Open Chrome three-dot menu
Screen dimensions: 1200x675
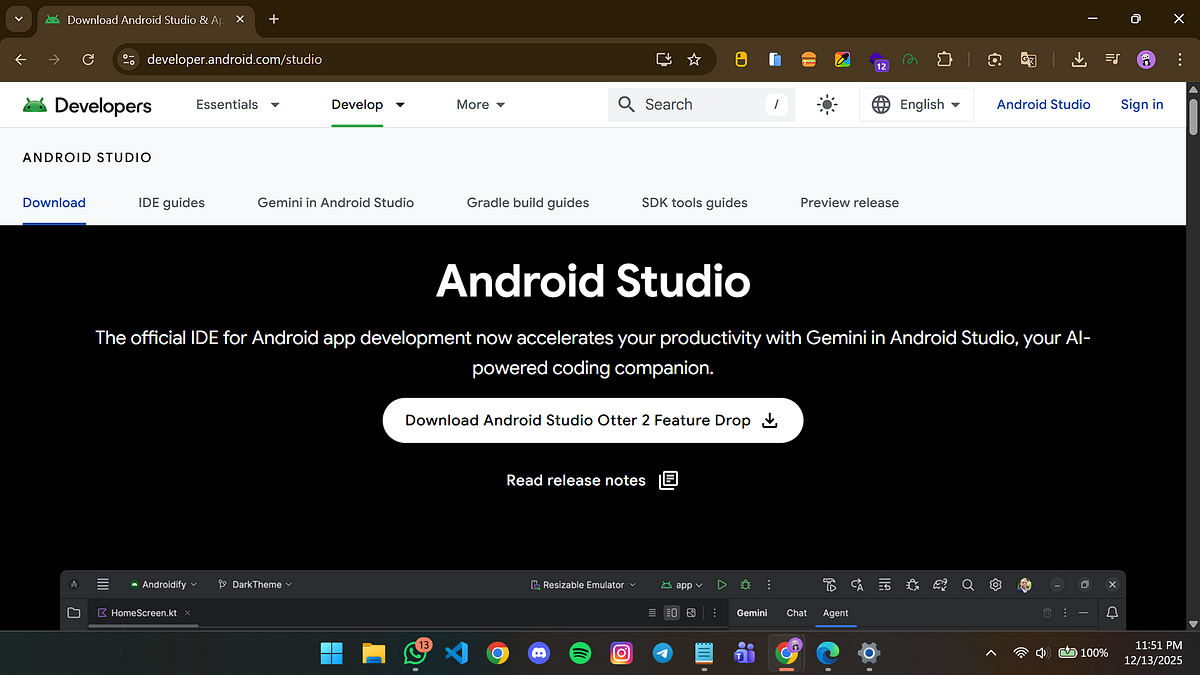1179,59
